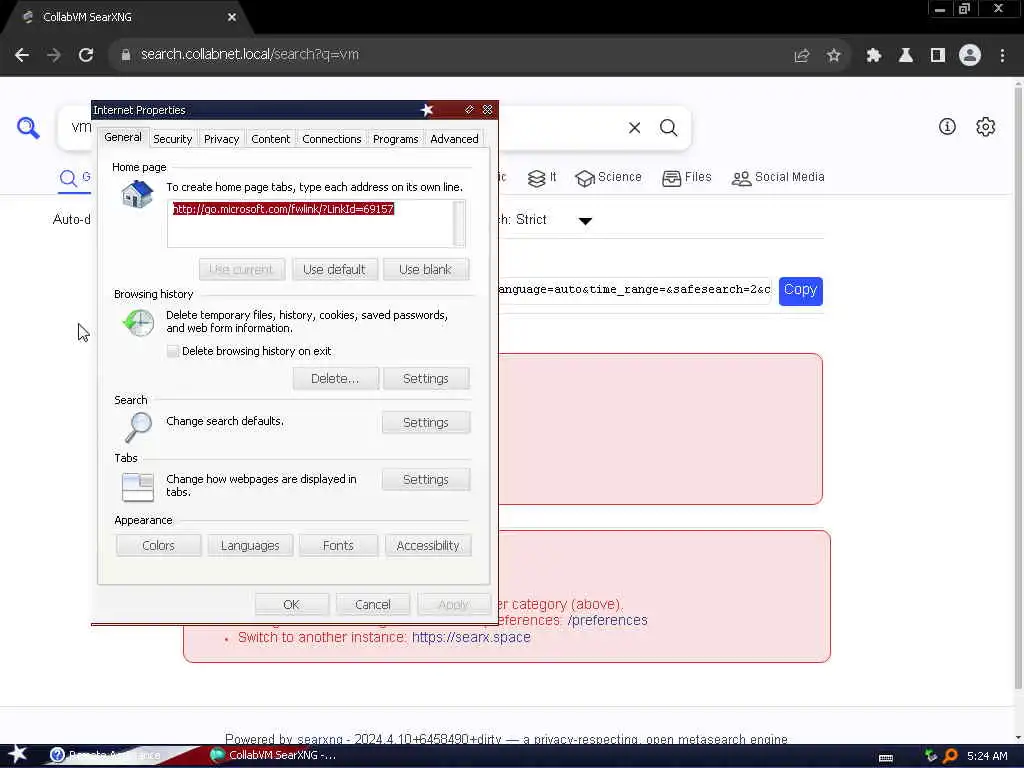The width and height of the screenshot is (1024, 768).
Task: Open Tabs Settings button
Action: coord(426,480)
